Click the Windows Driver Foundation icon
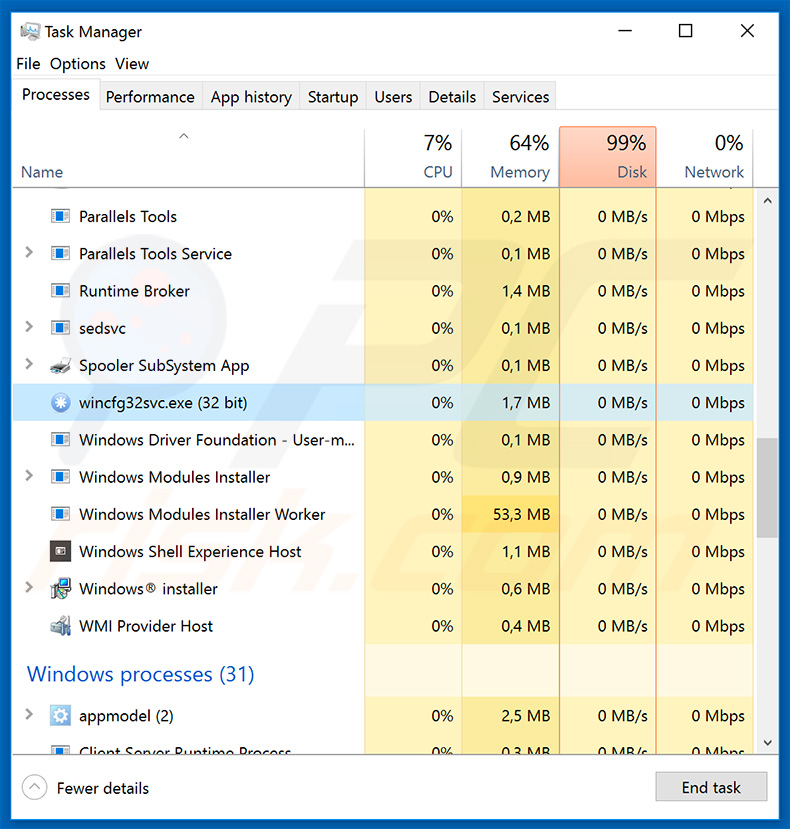This screenshot has height=829, width=790. (x=60, y=440)
